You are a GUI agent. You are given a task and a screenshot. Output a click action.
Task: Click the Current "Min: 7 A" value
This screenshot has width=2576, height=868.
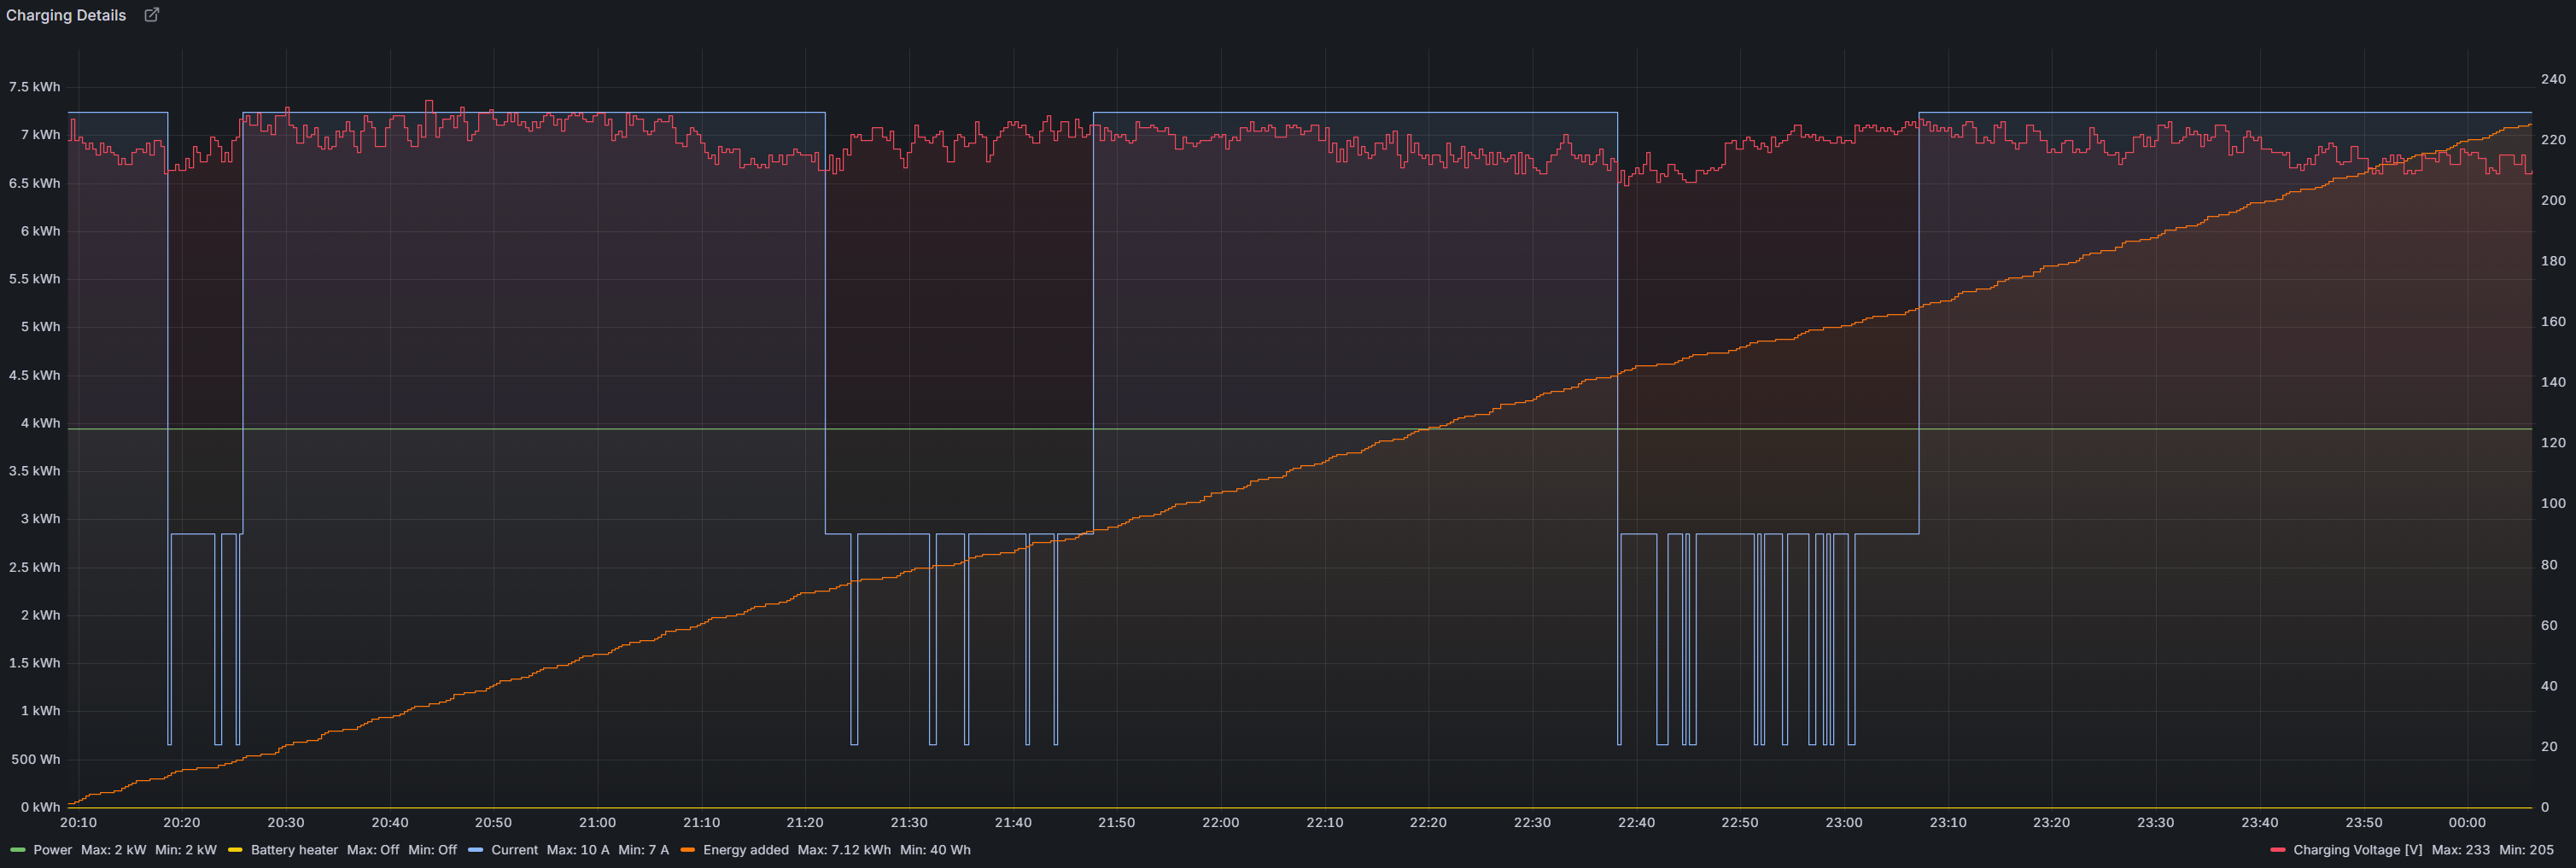coord(644,850)
